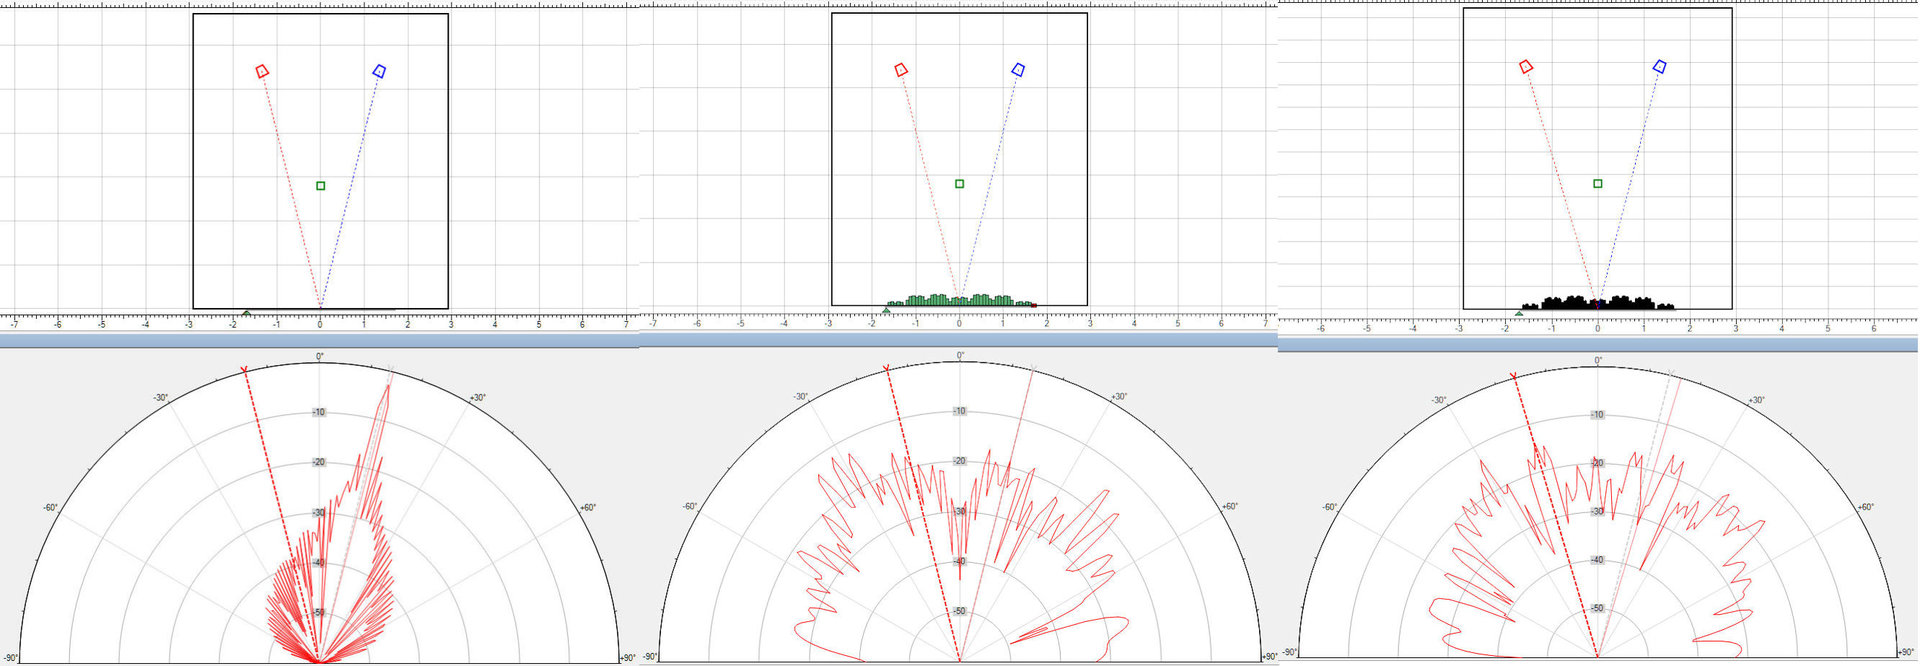Select blue receiver marker in black diffuser view

click(x=1660, y=67)
